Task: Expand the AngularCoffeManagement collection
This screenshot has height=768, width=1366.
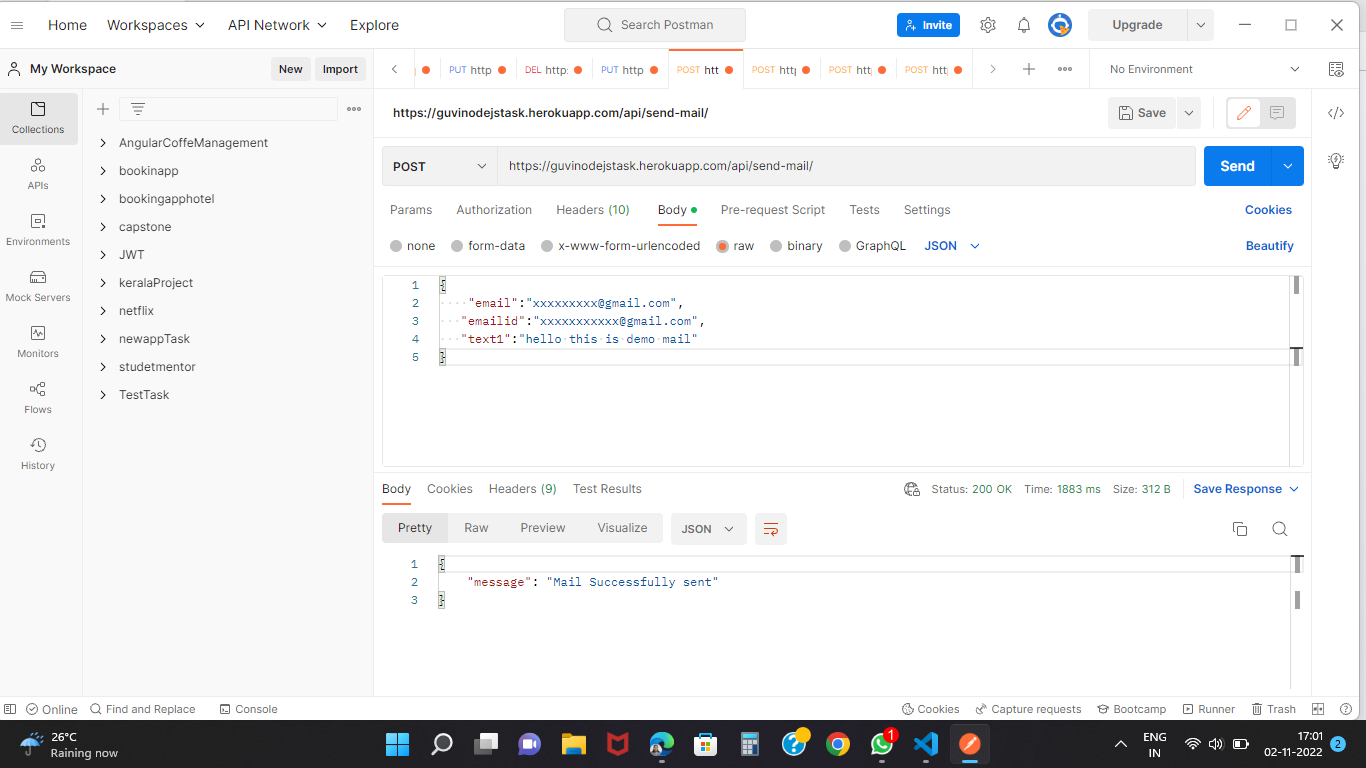Action: (x=103, y=143)
